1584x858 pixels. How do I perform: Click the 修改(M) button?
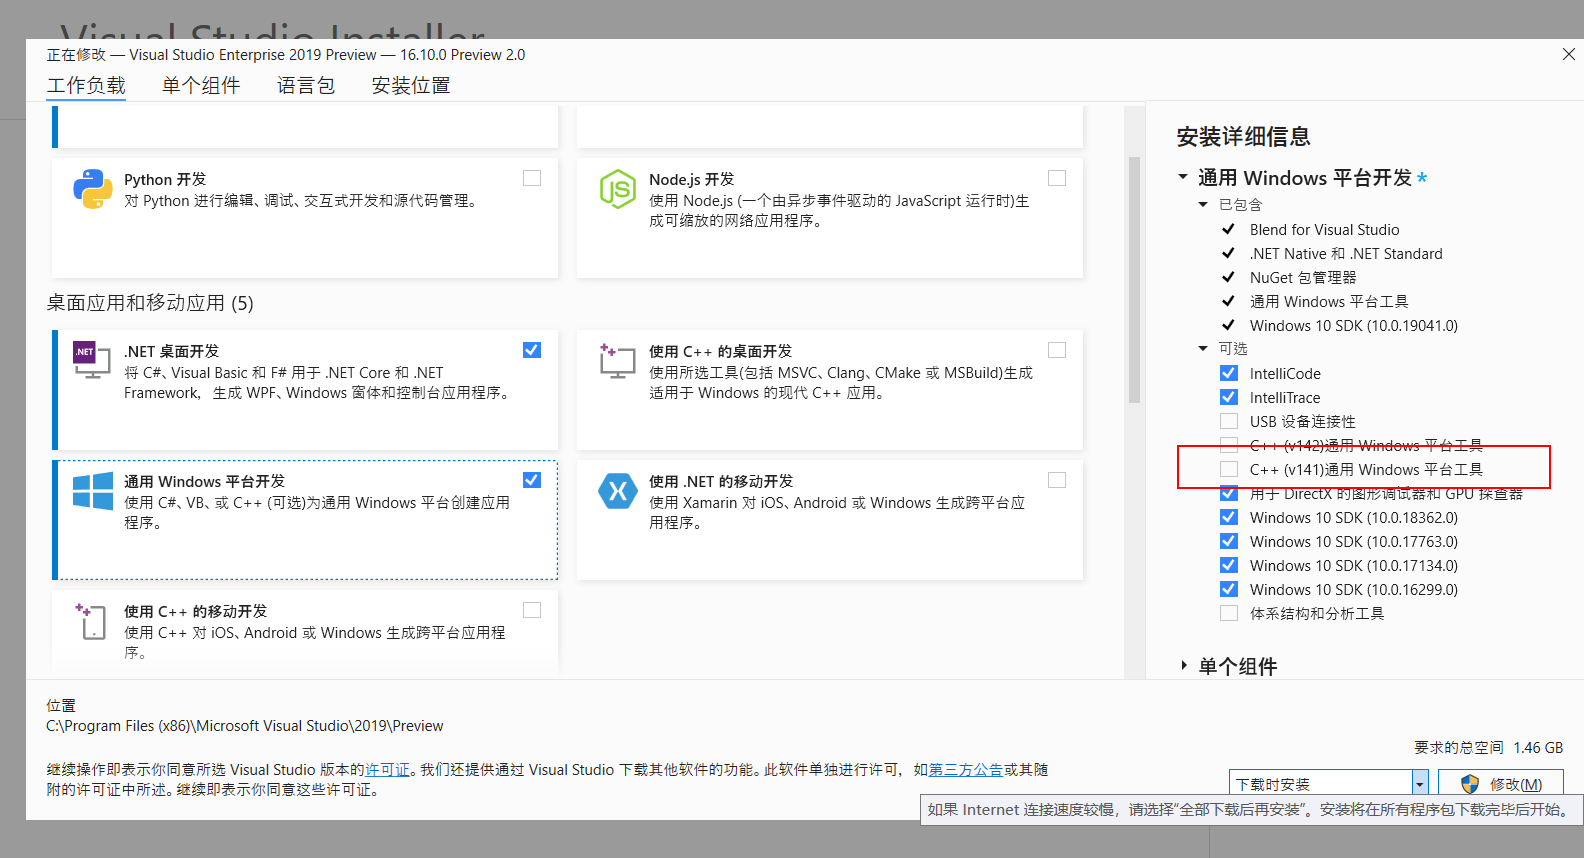[1500, 784]
